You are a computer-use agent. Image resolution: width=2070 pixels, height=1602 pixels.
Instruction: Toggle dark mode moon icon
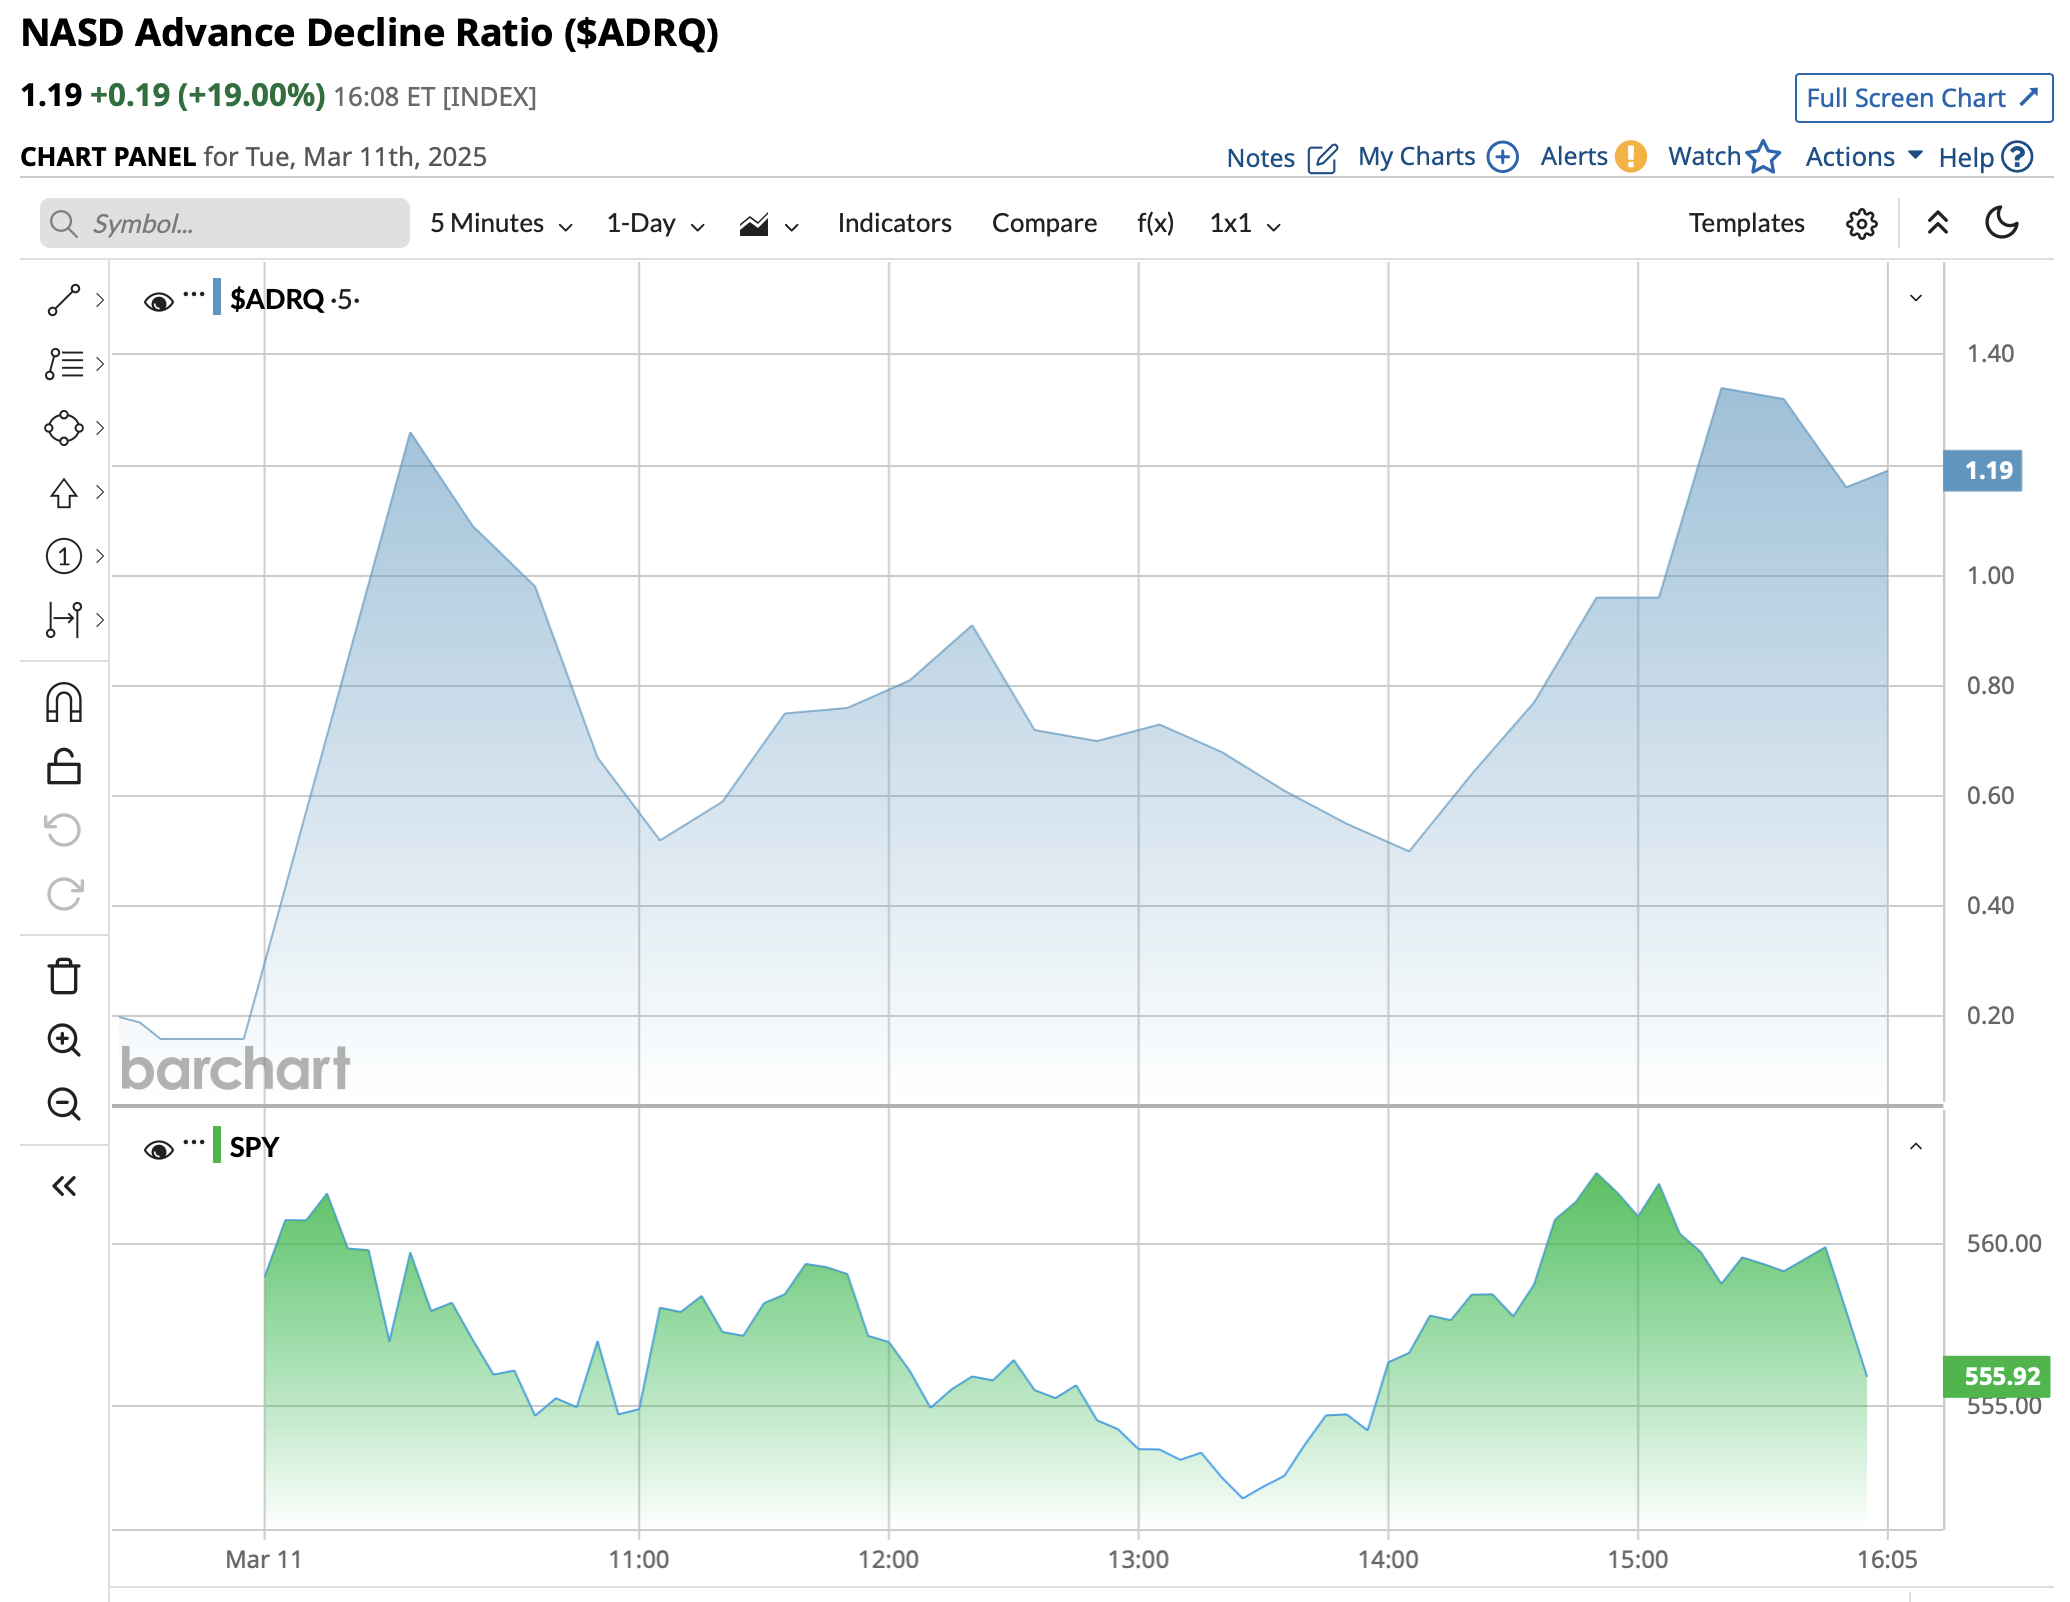pos(2001,223)
